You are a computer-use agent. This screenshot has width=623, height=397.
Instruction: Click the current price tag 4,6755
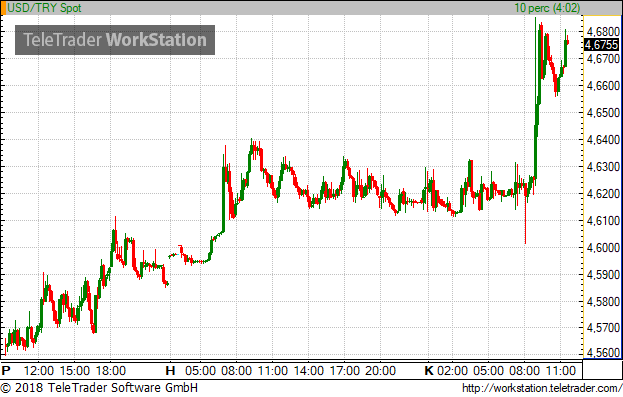pyautogui.click(x=602, y=45)
